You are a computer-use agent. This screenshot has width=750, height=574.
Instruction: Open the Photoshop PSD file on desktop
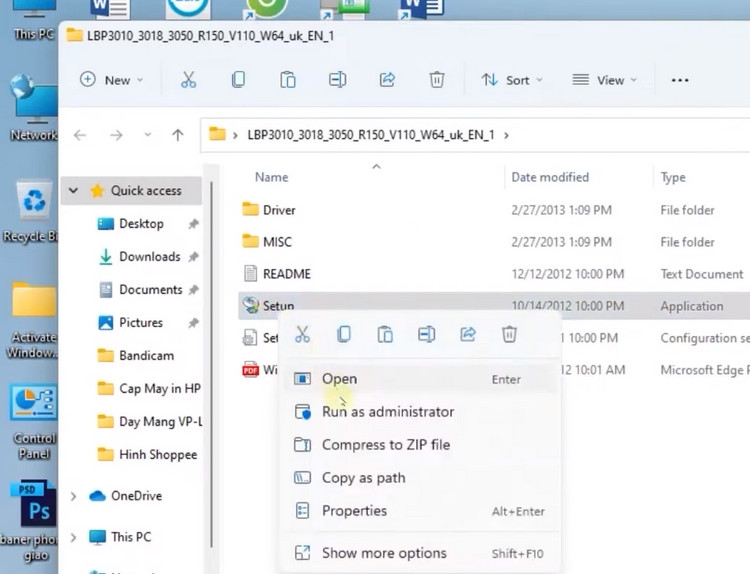click(33, 521)
